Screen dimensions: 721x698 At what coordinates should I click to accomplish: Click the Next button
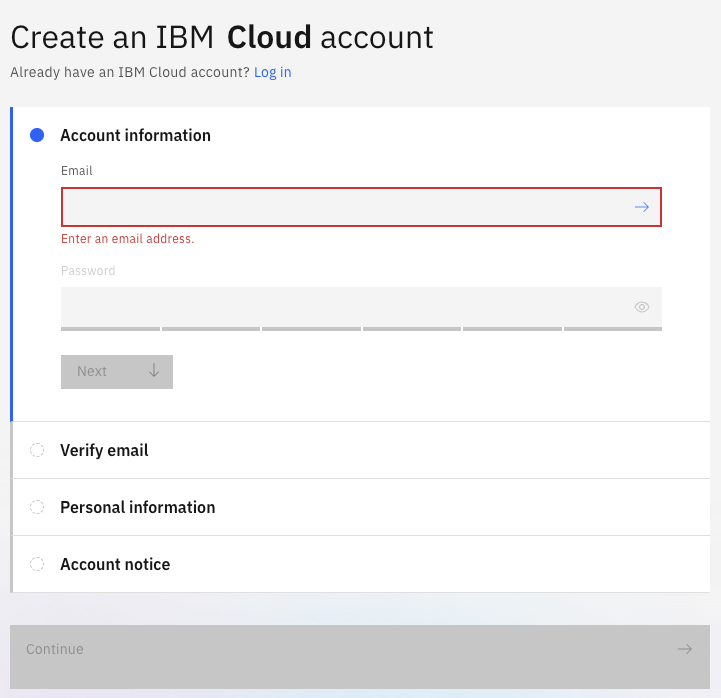(117, 372)
